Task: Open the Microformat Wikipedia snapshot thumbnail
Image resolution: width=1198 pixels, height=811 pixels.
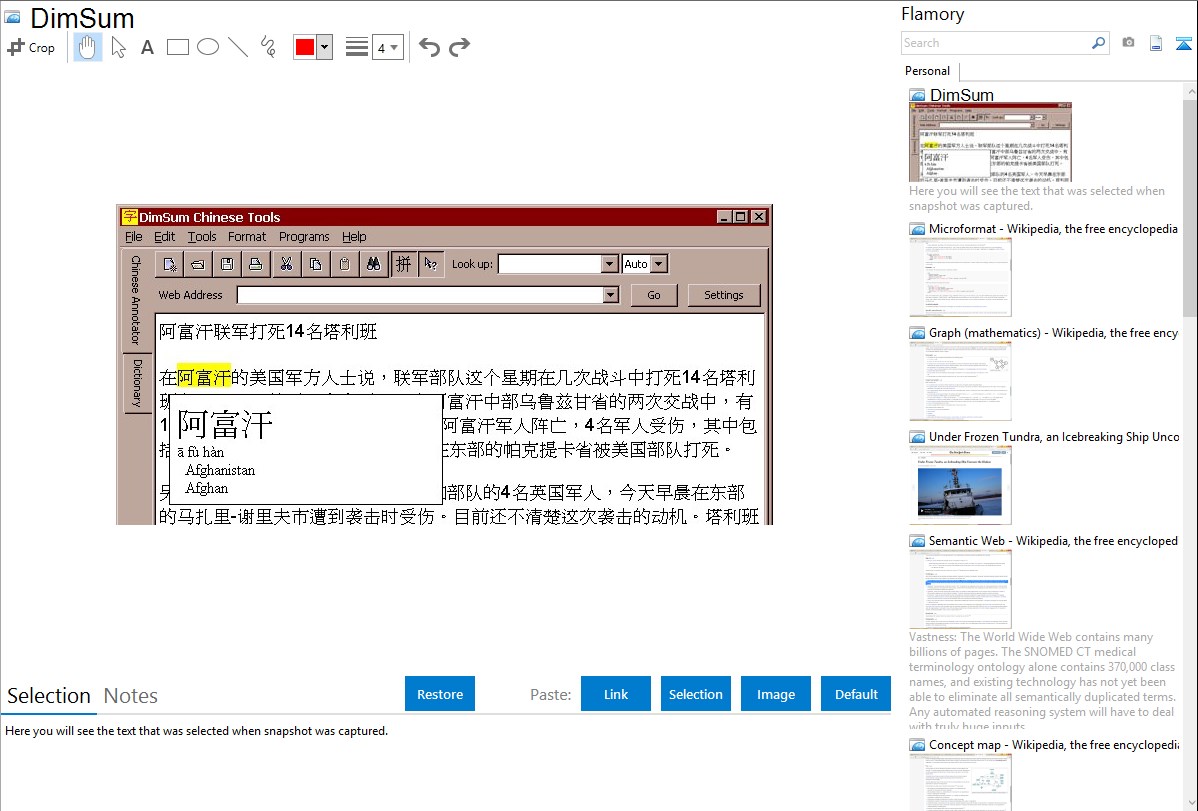Action: coord(960,277)
